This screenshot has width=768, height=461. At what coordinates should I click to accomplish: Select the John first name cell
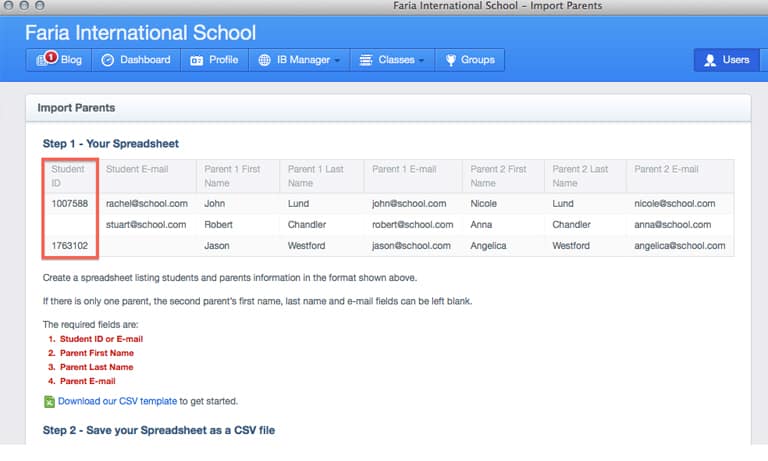(215, 204)
